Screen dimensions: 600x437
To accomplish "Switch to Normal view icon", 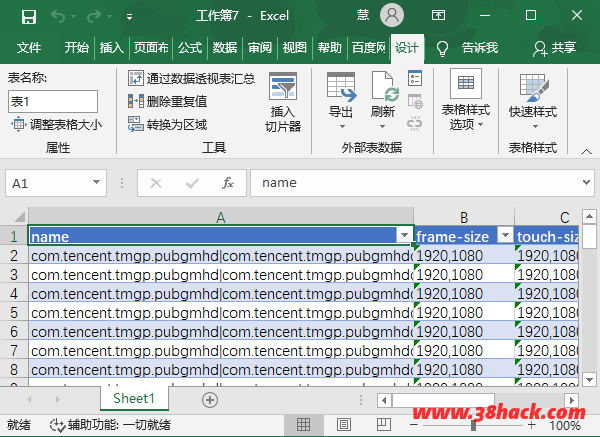I will 303,424.
